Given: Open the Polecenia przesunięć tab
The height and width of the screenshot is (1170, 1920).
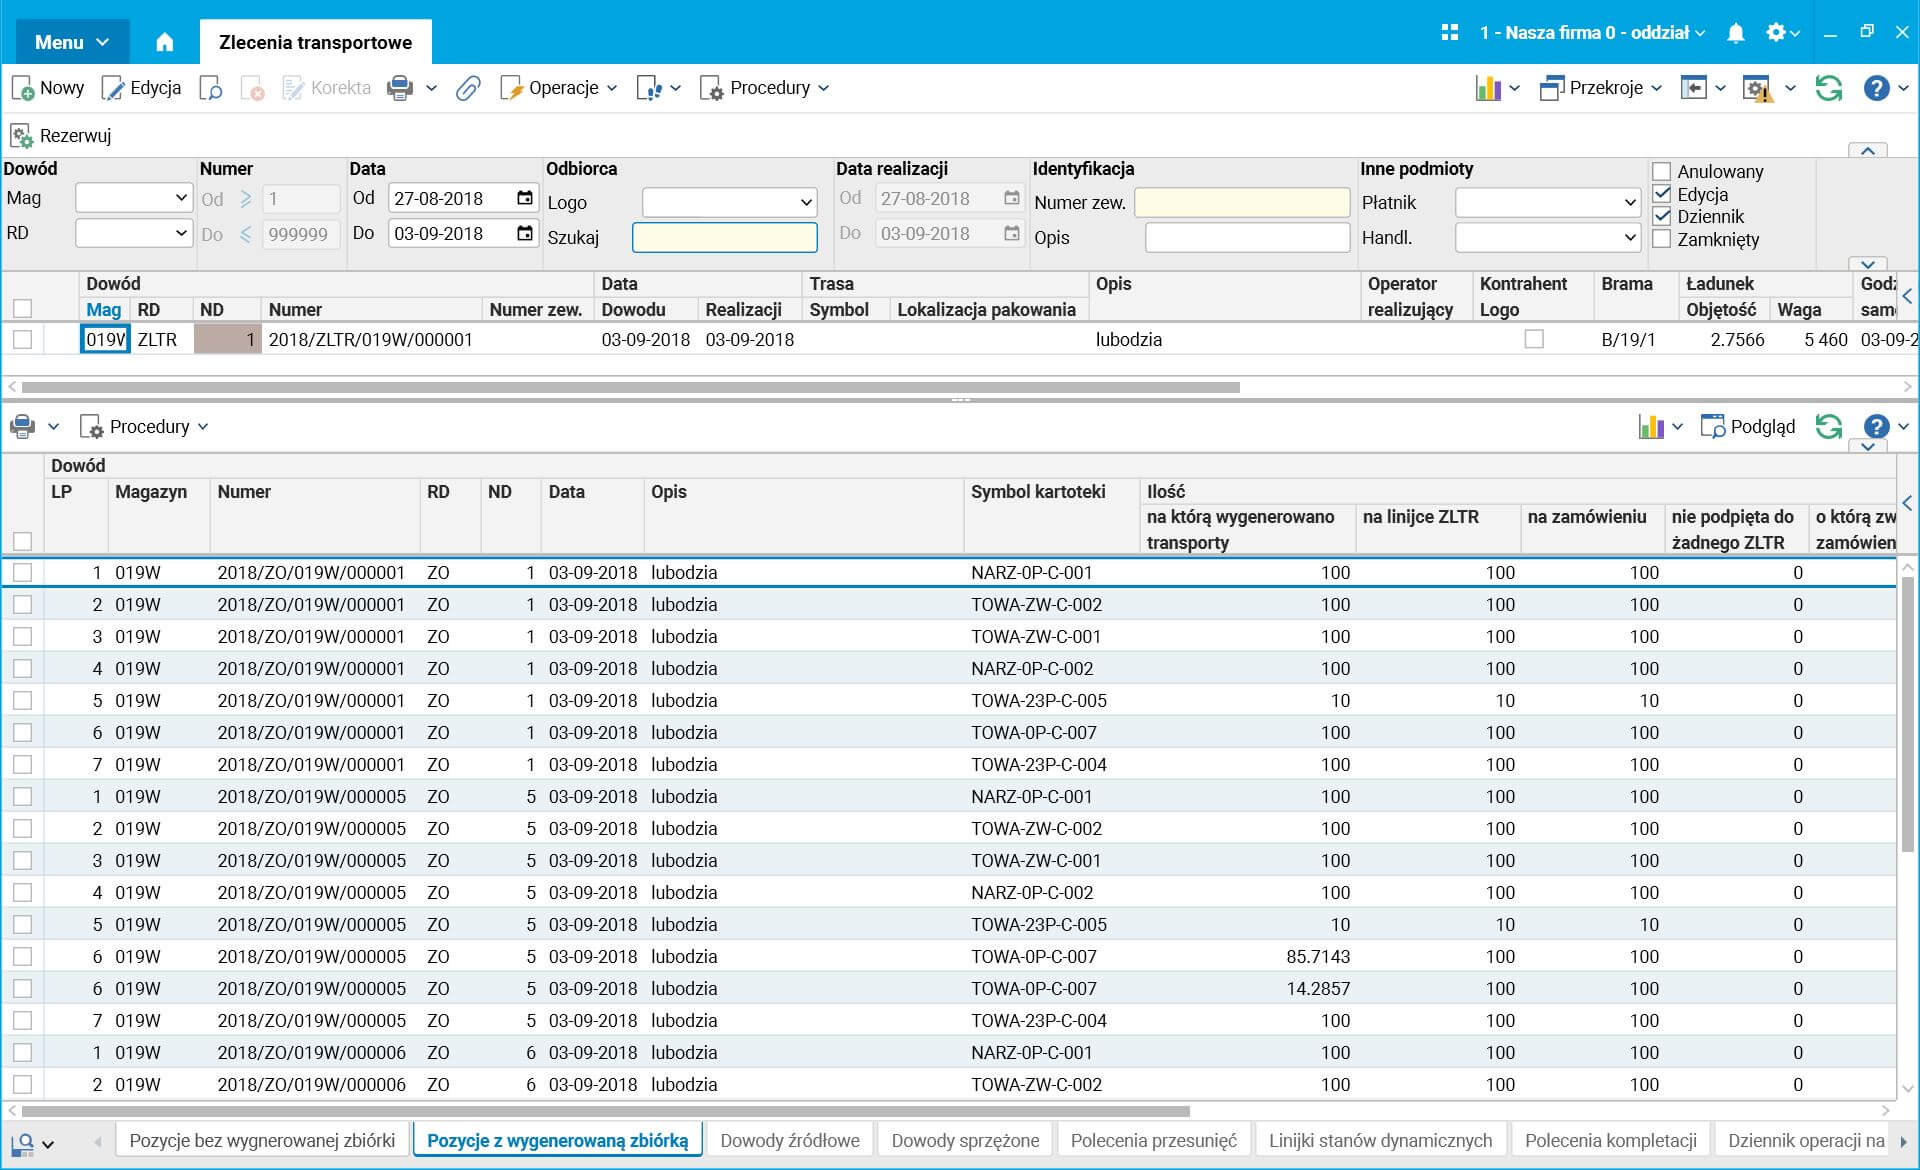Looking at the screenshot, I should click(x=1153, y=1140).
